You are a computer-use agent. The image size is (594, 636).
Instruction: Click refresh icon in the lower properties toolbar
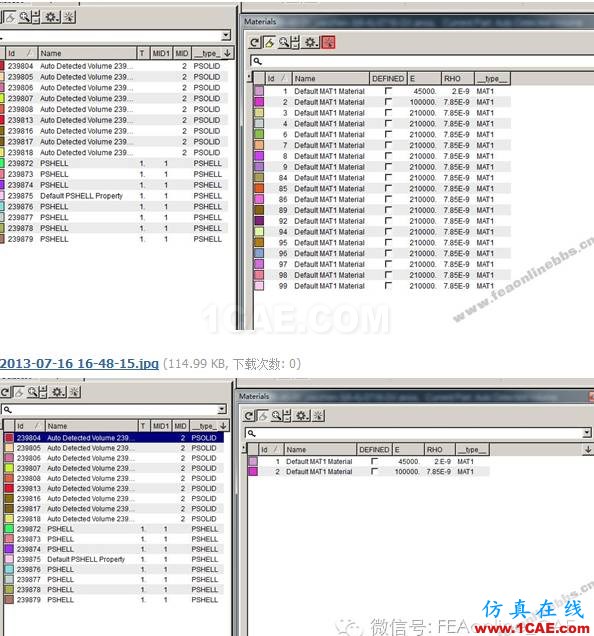pyautogui.click(x=5, y=392)
